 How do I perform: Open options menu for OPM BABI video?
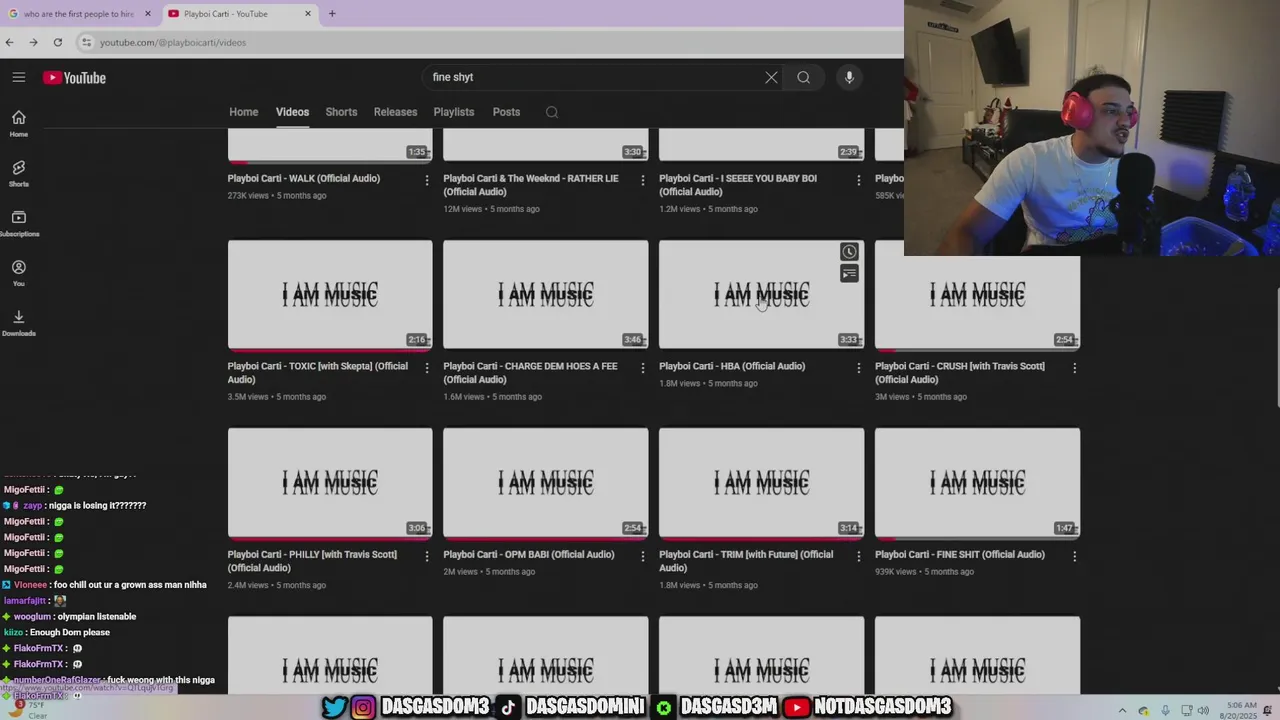coord(643,556)
